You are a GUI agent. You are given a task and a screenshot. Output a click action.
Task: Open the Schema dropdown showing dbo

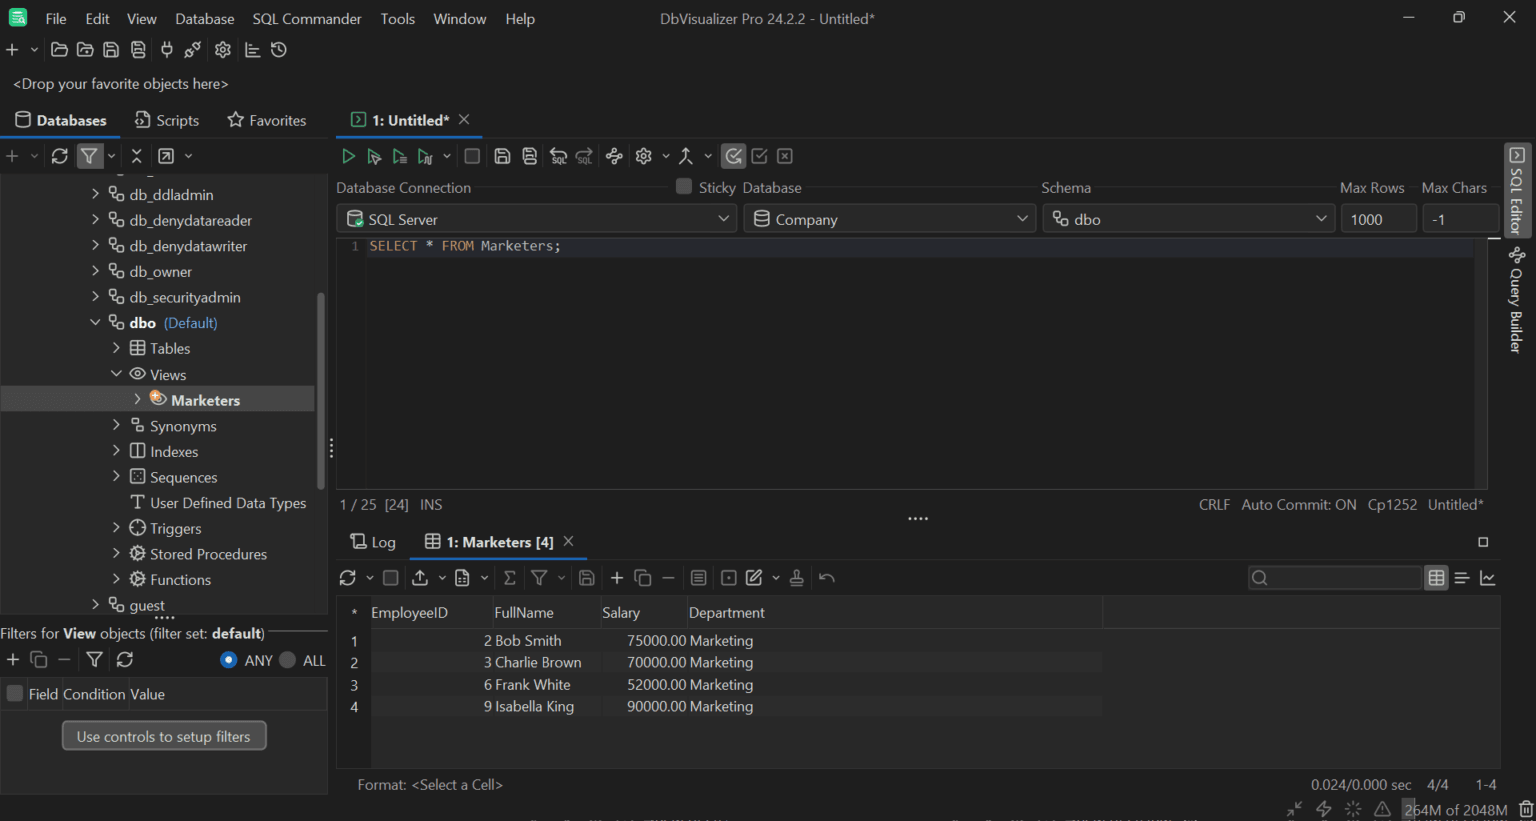click(x=1188, y=218)
